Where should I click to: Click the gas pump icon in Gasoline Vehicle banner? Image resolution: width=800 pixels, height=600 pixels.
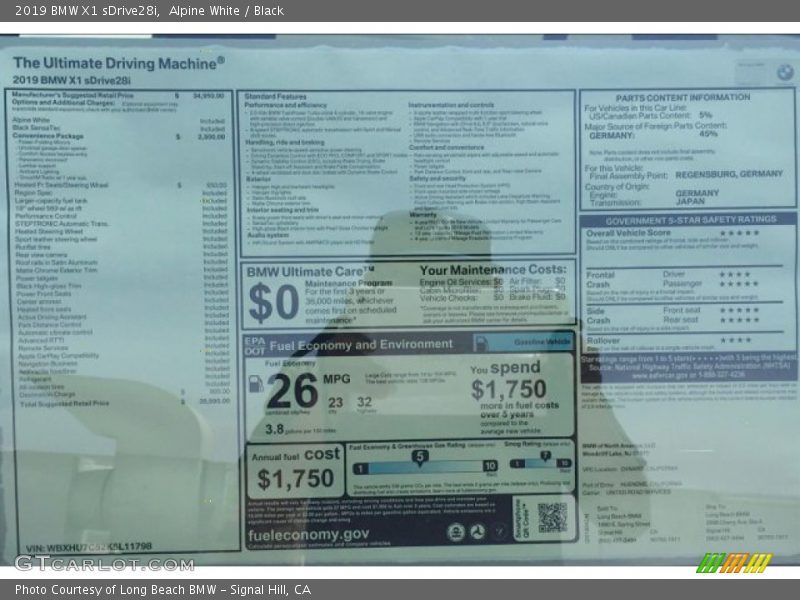click(480, 342)
